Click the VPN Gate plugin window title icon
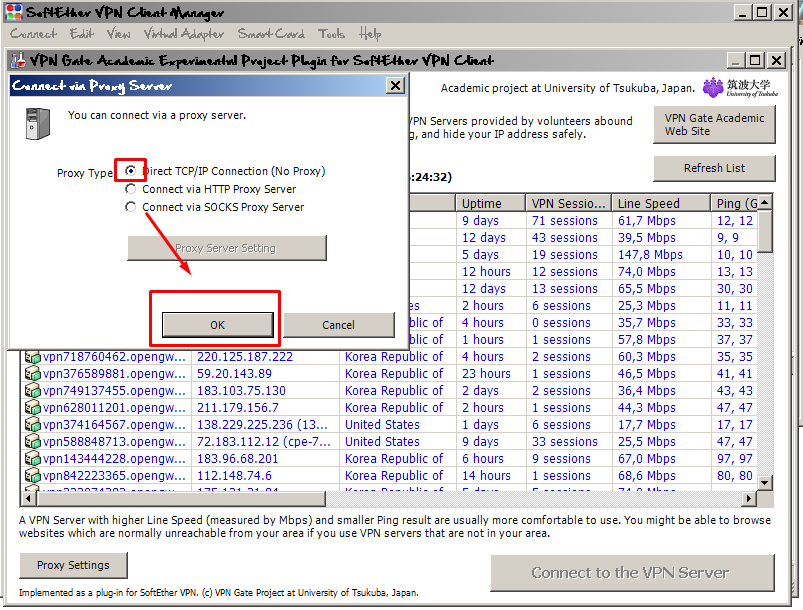 [18, 60]
